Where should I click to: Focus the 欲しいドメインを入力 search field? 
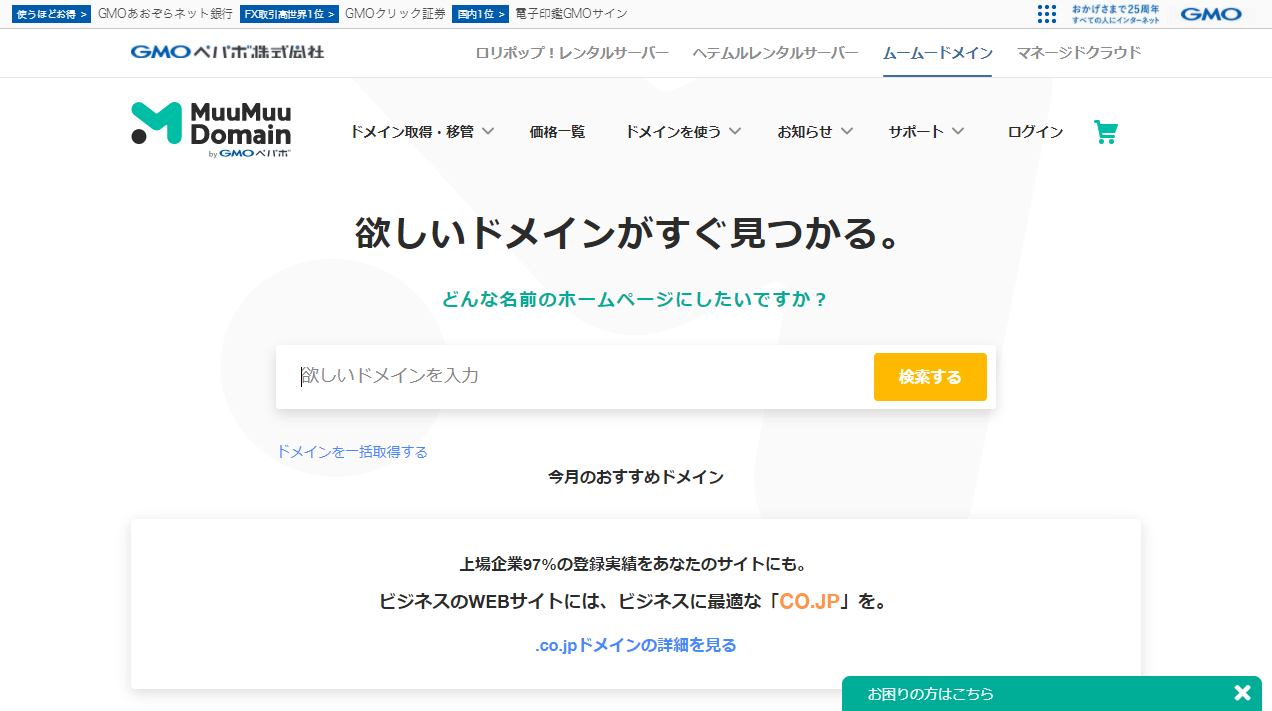(575, 377)
